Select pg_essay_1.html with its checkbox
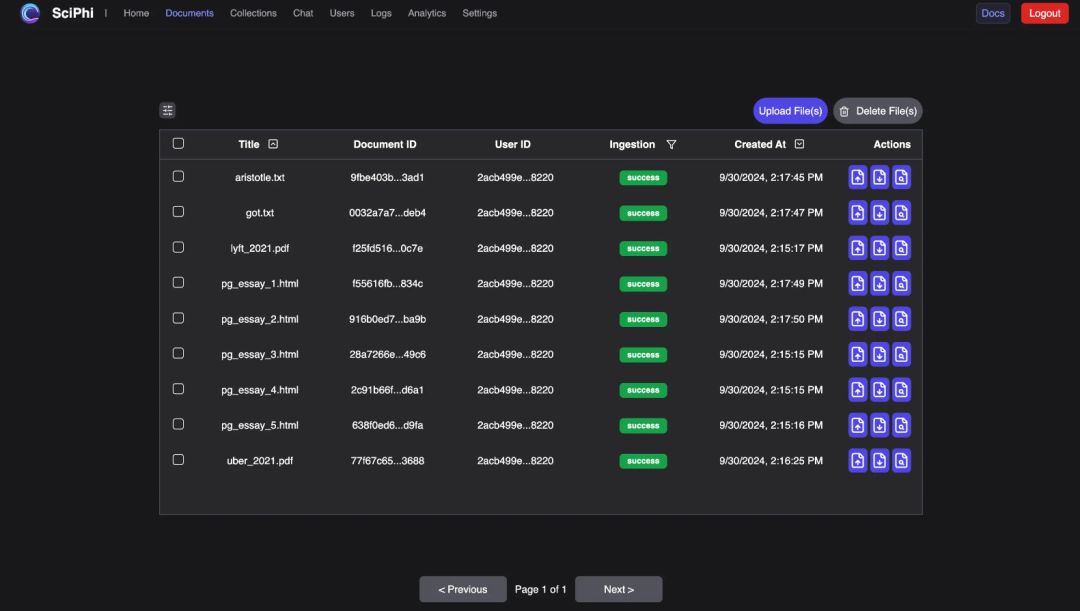 coord(178,282)
